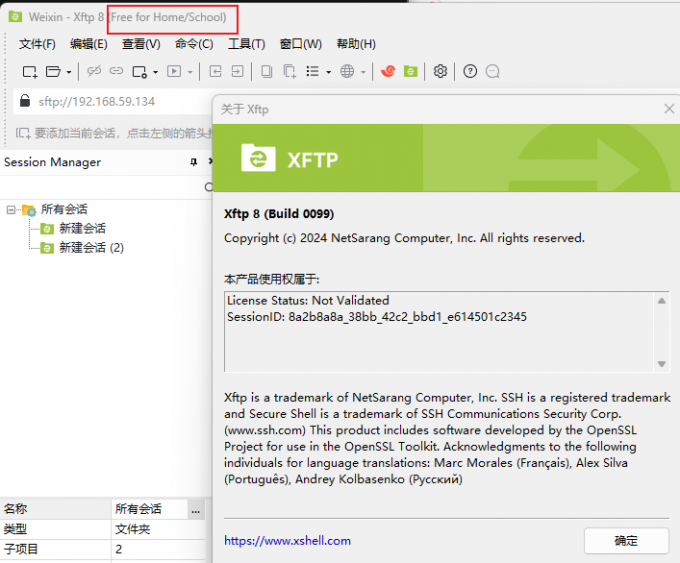Click the Xftp app icon in title bar
This screenshot has height=563, width=680.
tap(16, 17)
